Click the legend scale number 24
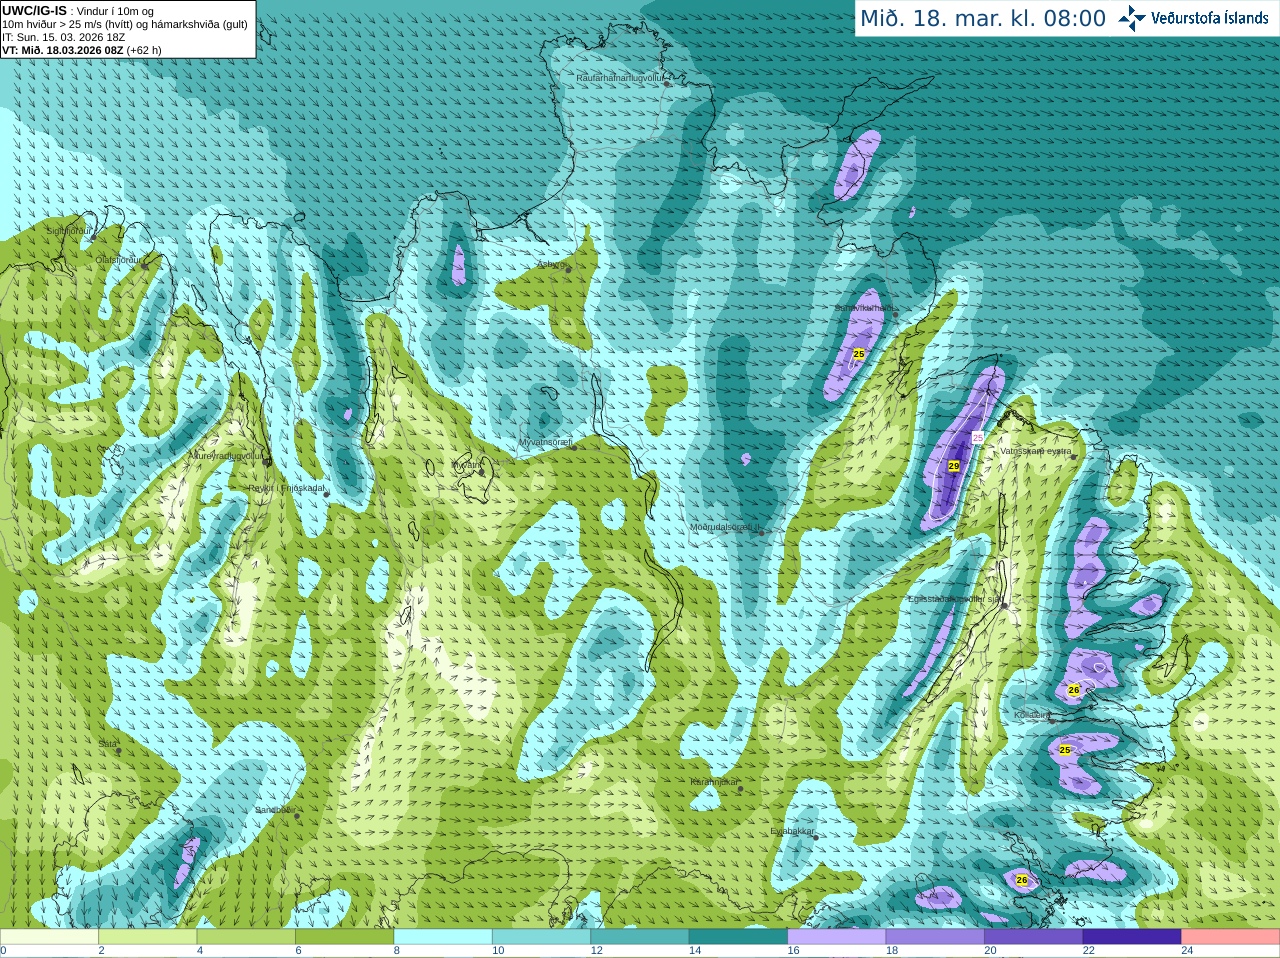The width and height of the screenshot is (1280, 958). tap(1187, 951)
